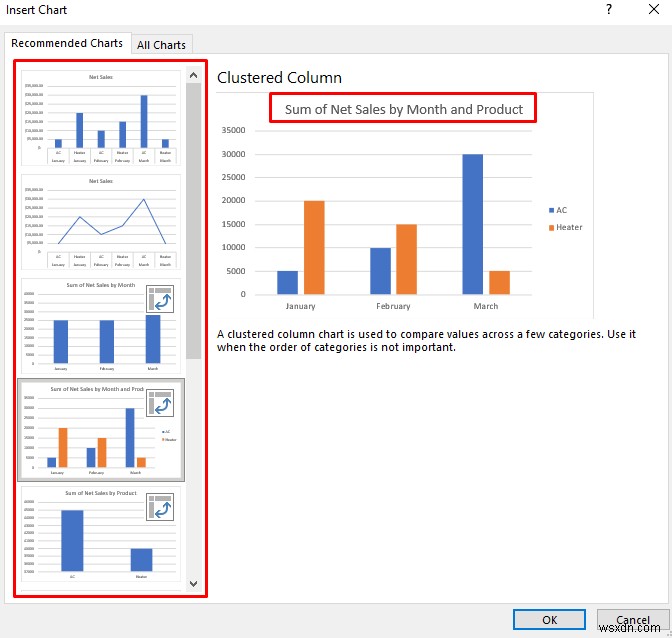The width and height of the screenshot is (672, 638).
Task: Choose the first Net Sales column chart thumbnail
Action: (101, 118)
